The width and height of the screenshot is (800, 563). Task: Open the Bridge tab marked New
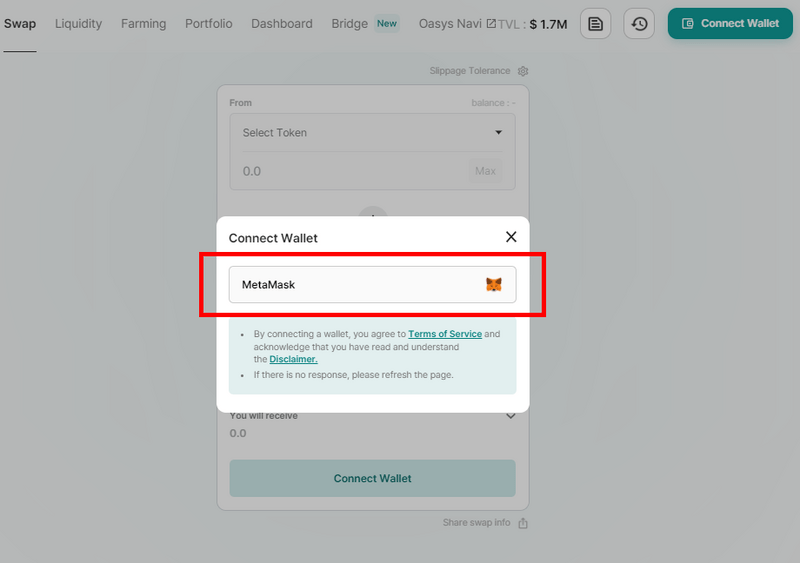pos(350,24)
